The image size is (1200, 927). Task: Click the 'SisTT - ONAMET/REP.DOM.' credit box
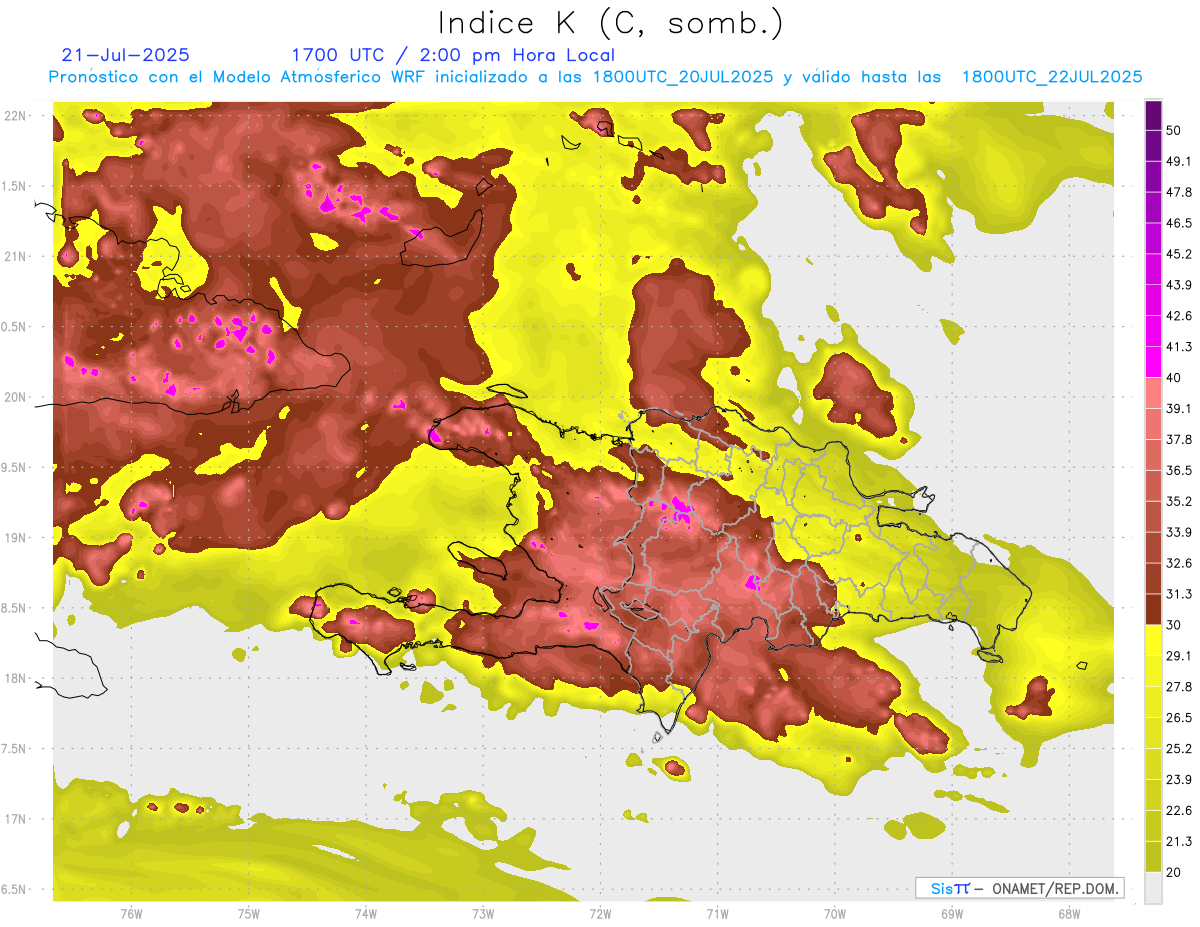[x=1019, y=888]
